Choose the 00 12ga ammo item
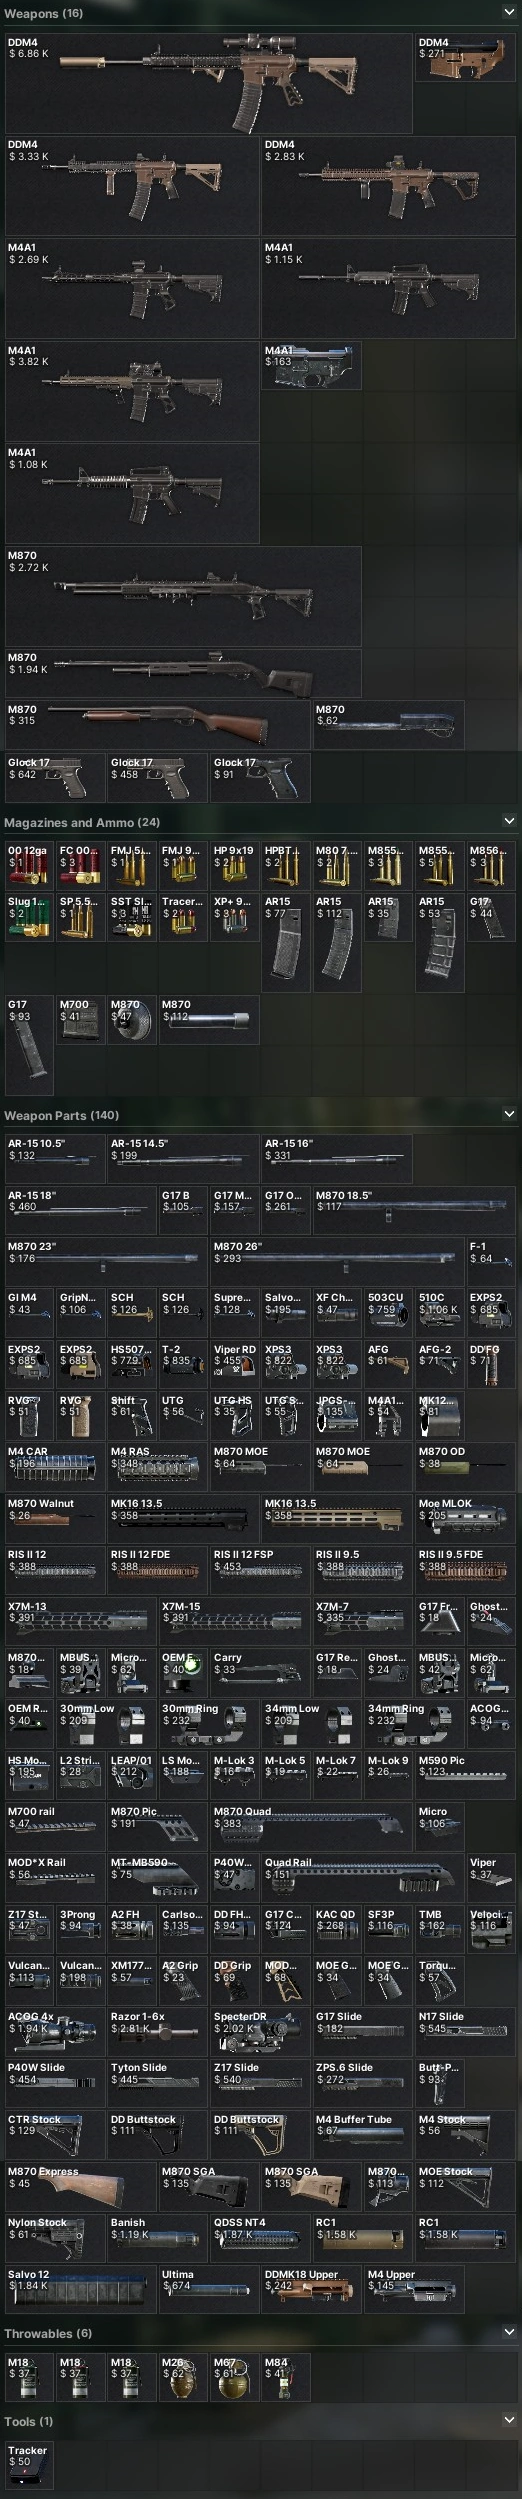Screen dimensions: 522x2499 coord(29,867)
